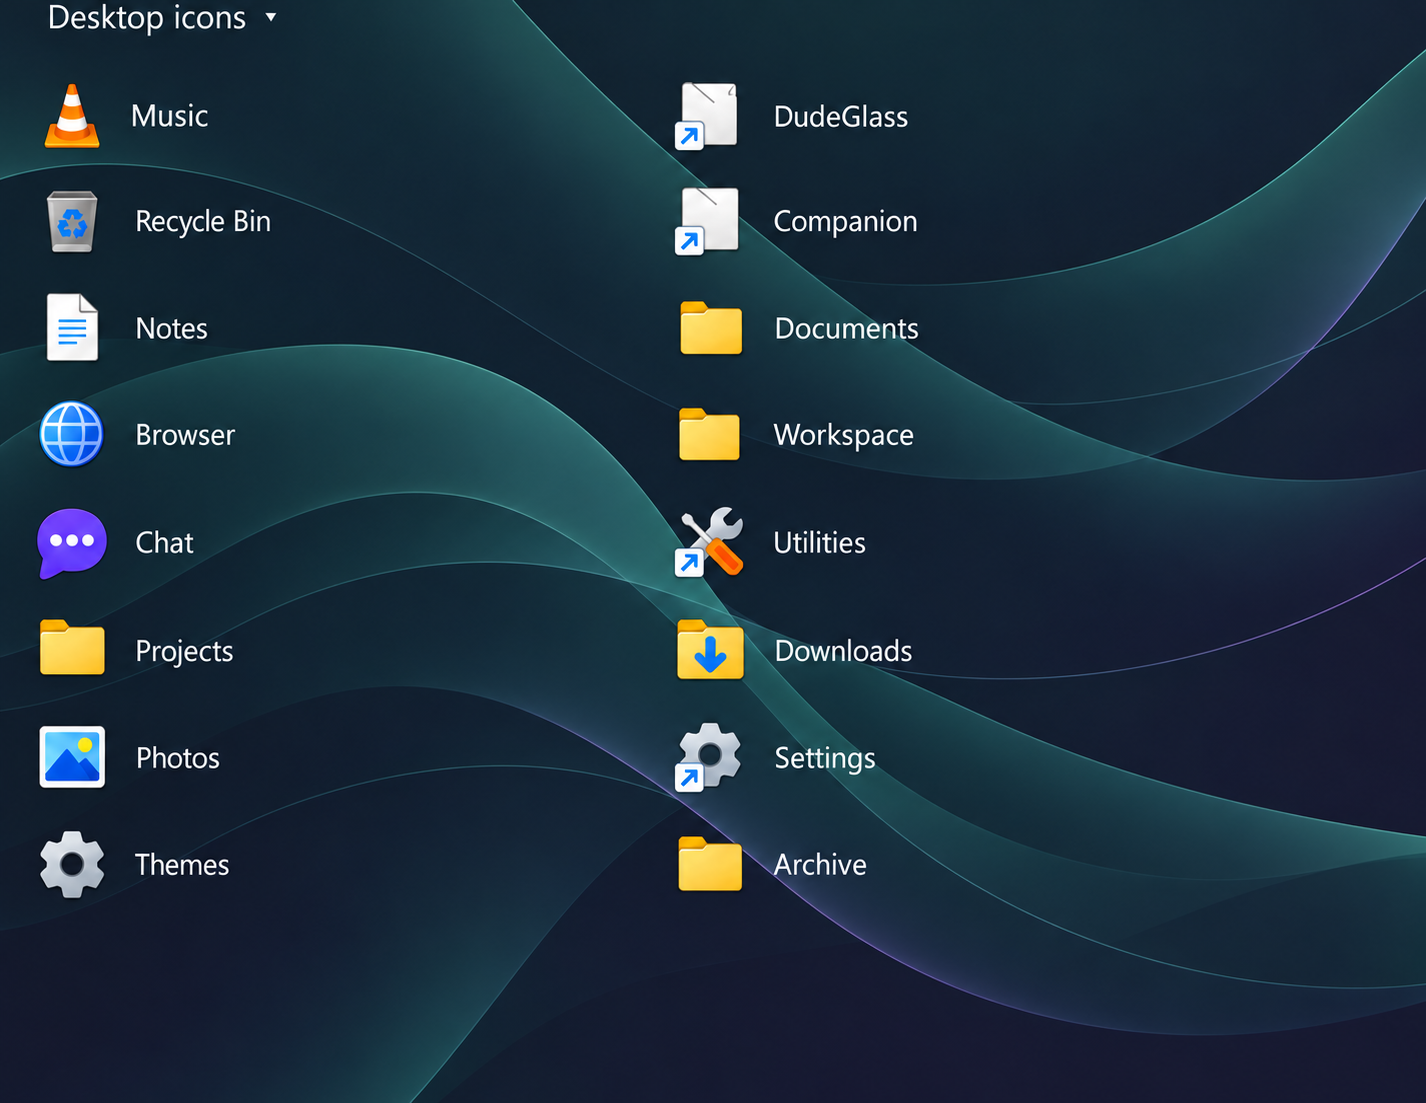Image resolution: width=1426 pixels, height=1103 pixels.
Task: Open the Recycle Bin icon
Action: (x=72, y=221)
